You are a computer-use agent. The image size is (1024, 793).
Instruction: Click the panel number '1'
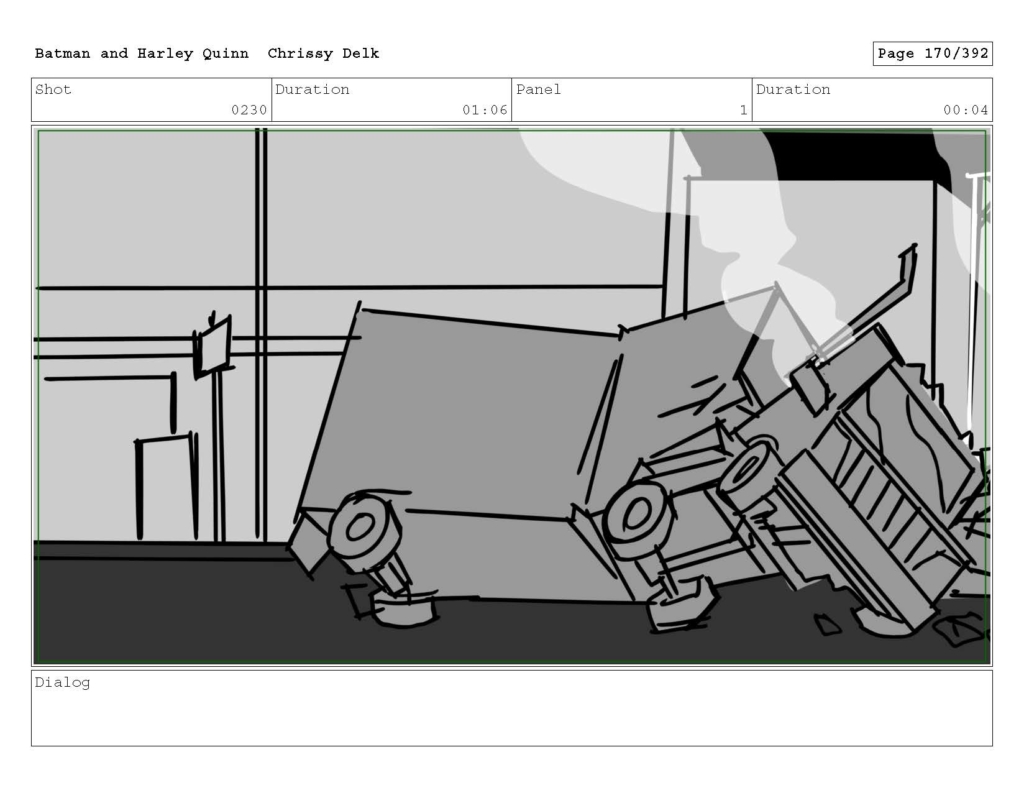pos(743,110)
